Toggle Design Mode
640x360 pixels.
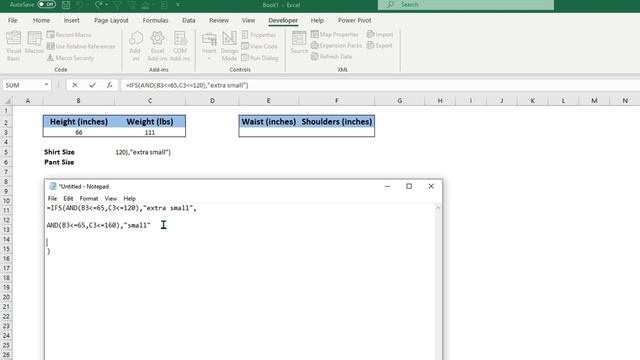(229, 46)
